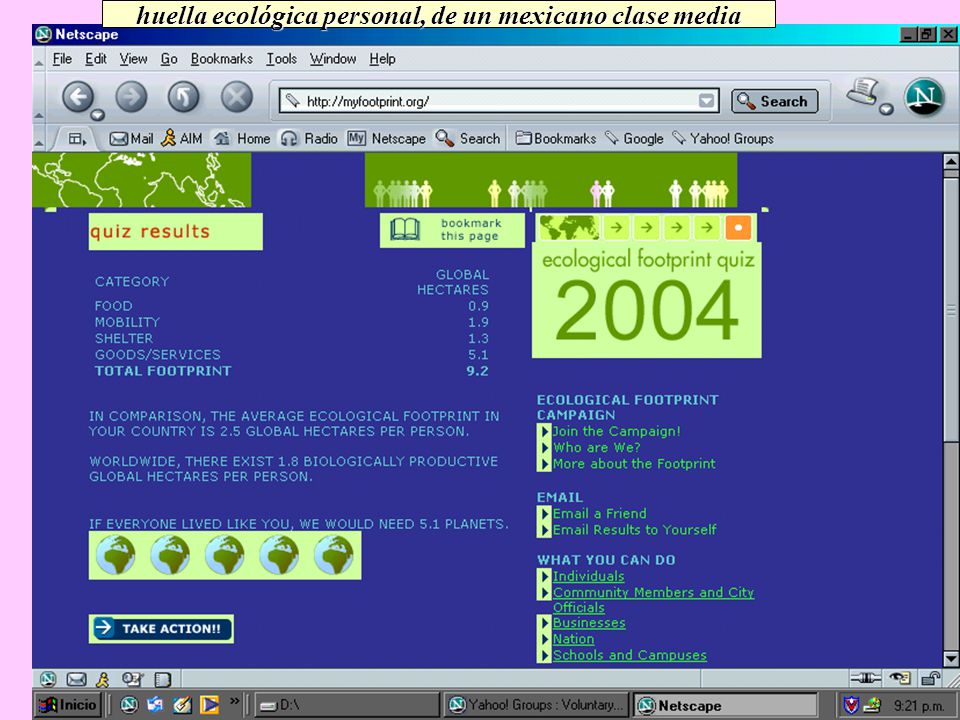
Task: Open the Join the Campaign! link
Action: pyautogui.click(x=617, y=431)
